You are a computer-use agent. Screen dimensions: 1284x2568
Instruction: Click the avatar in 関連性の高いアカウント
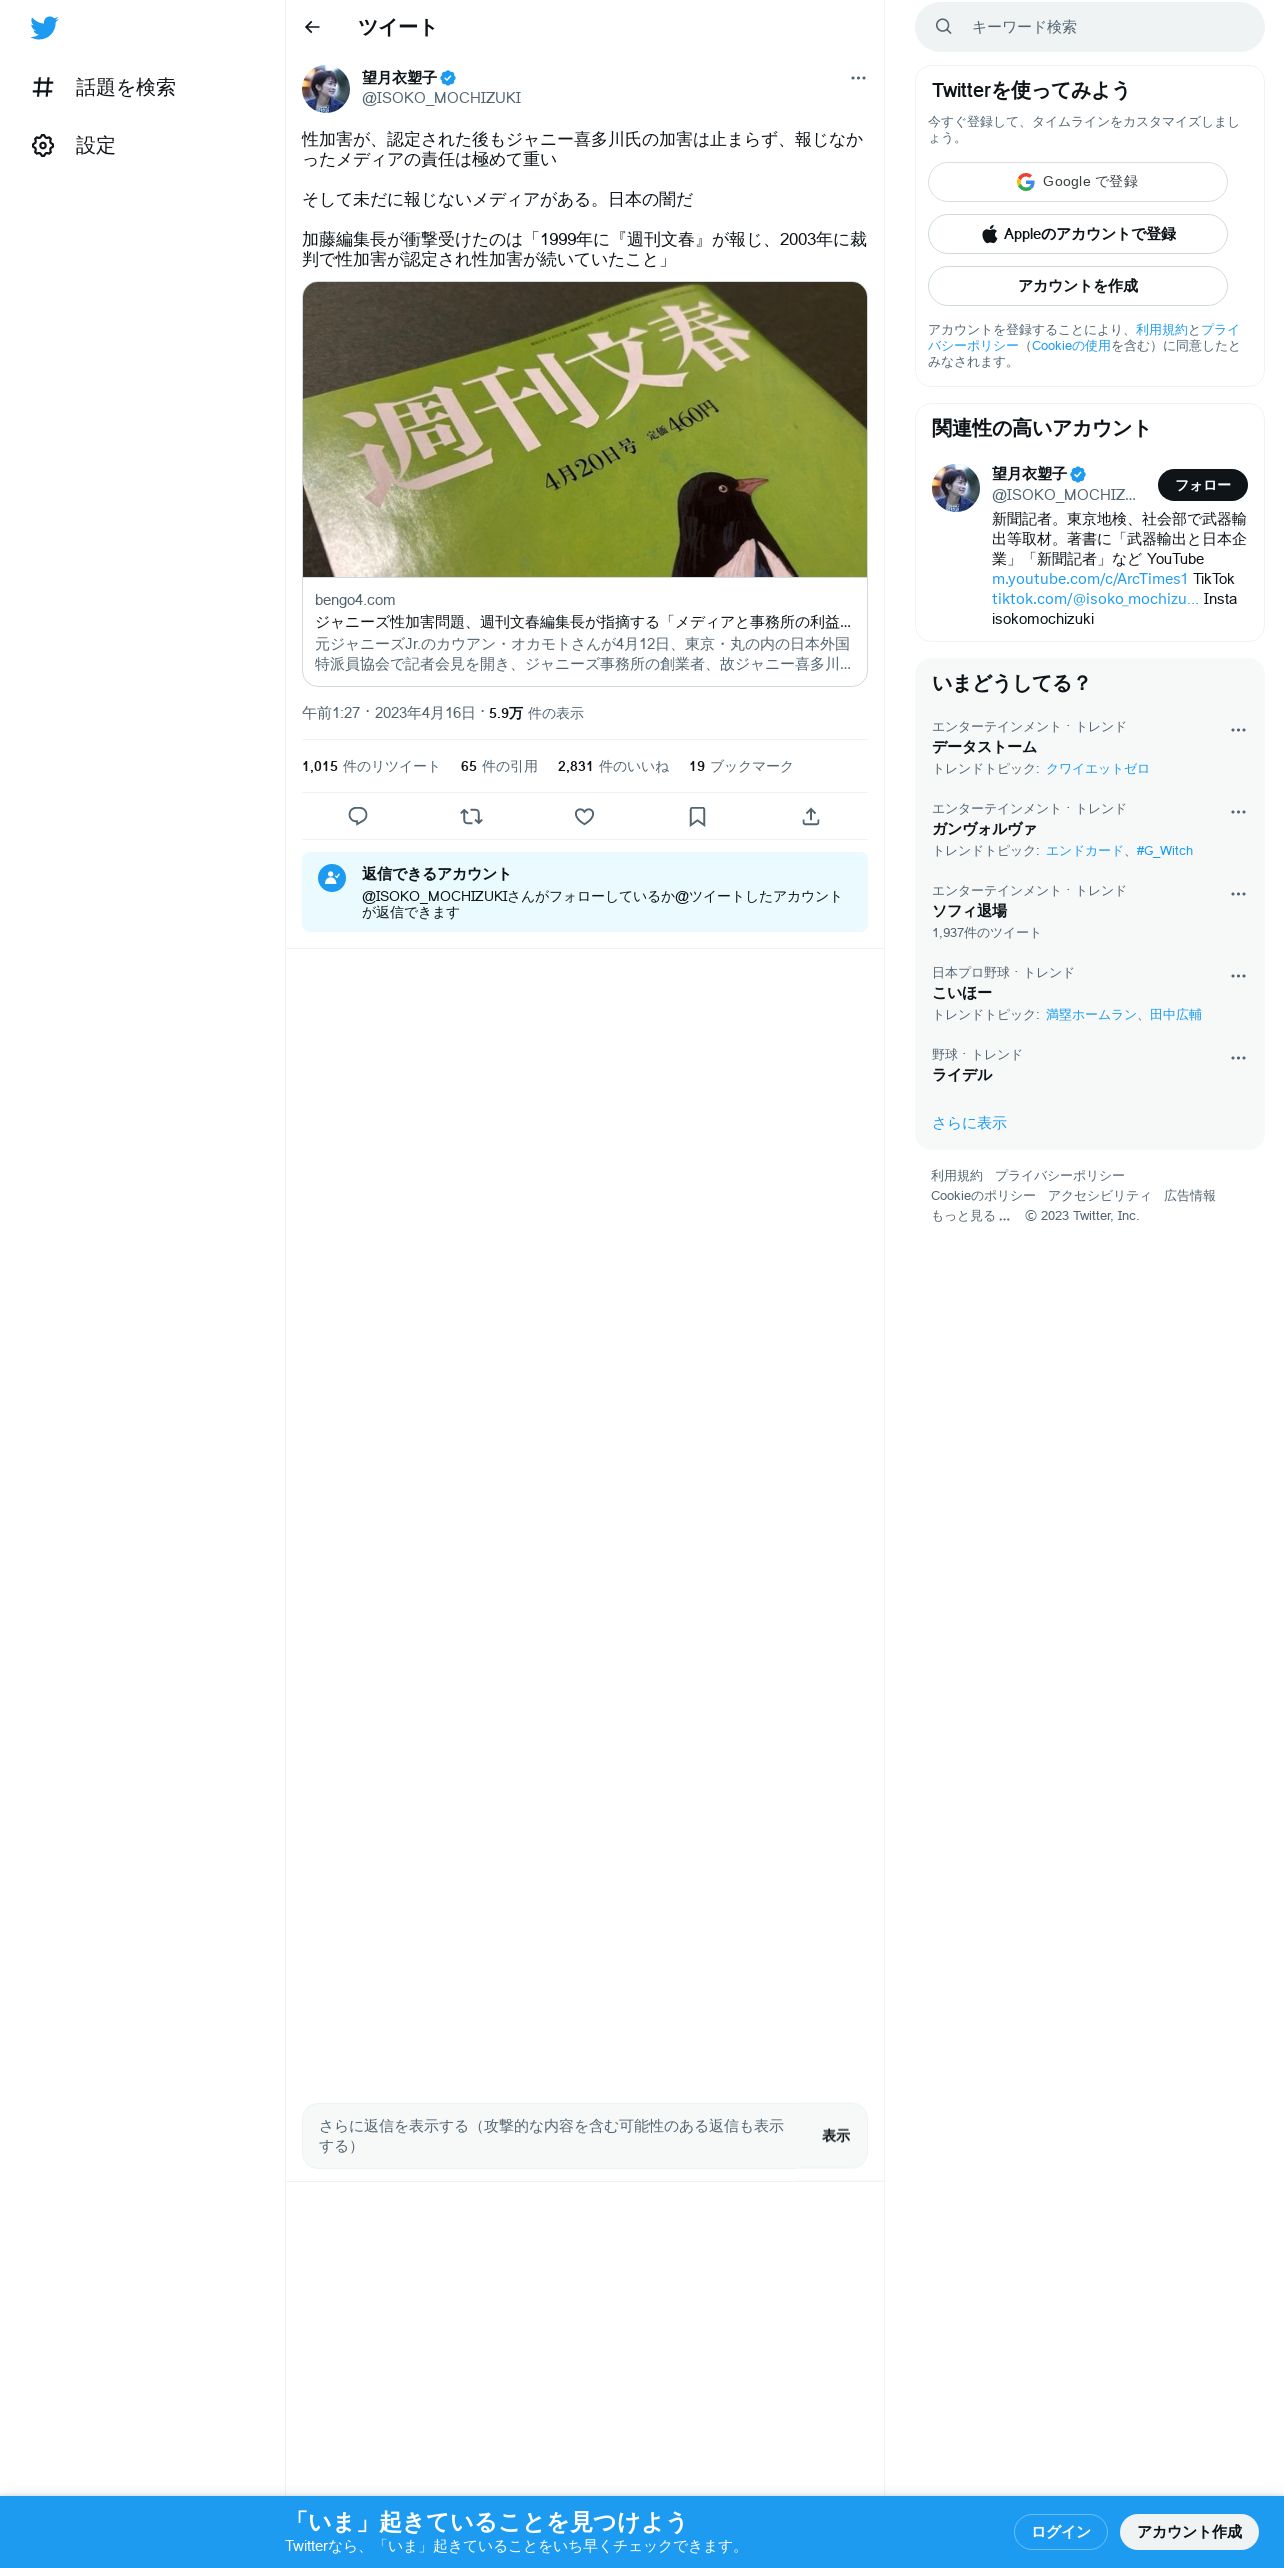(x=956, y=488)
